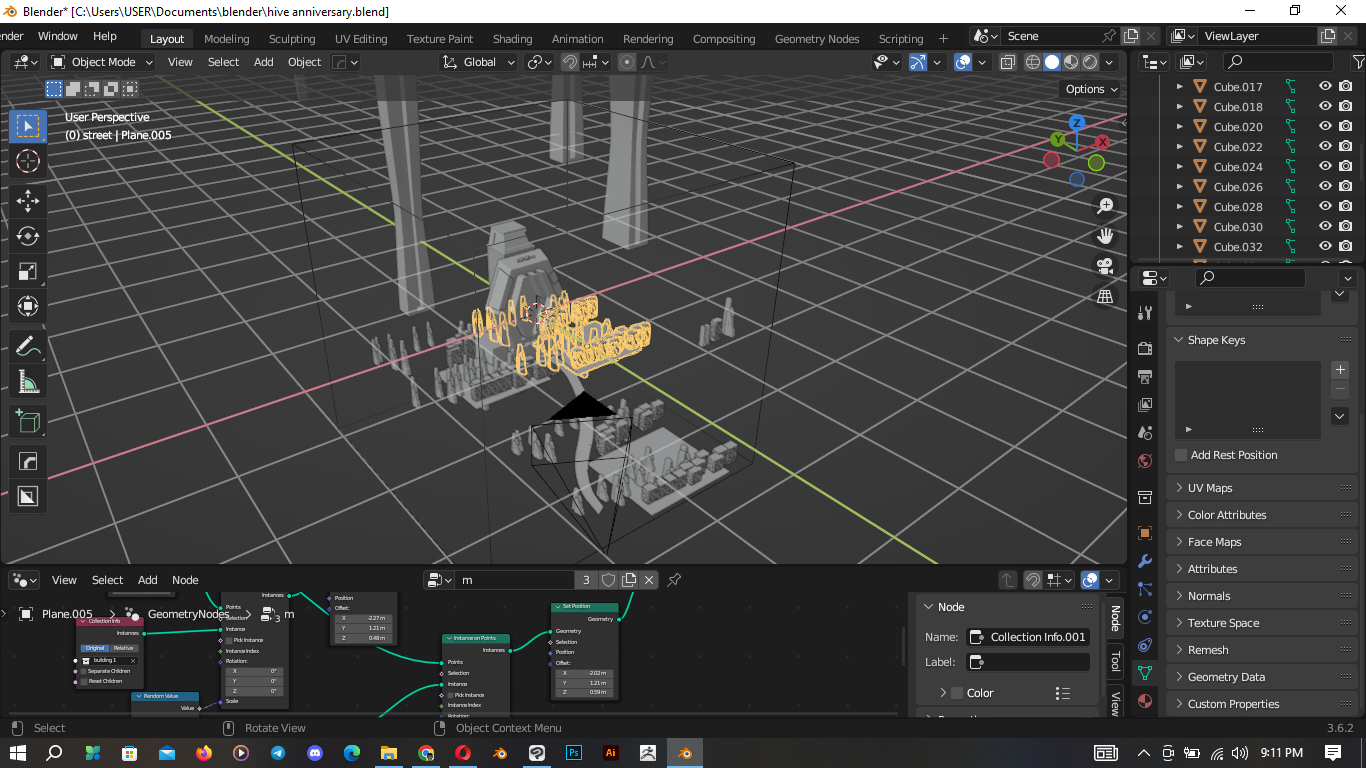Toggle show gizmo button in viewport header

tap(918, 62)
